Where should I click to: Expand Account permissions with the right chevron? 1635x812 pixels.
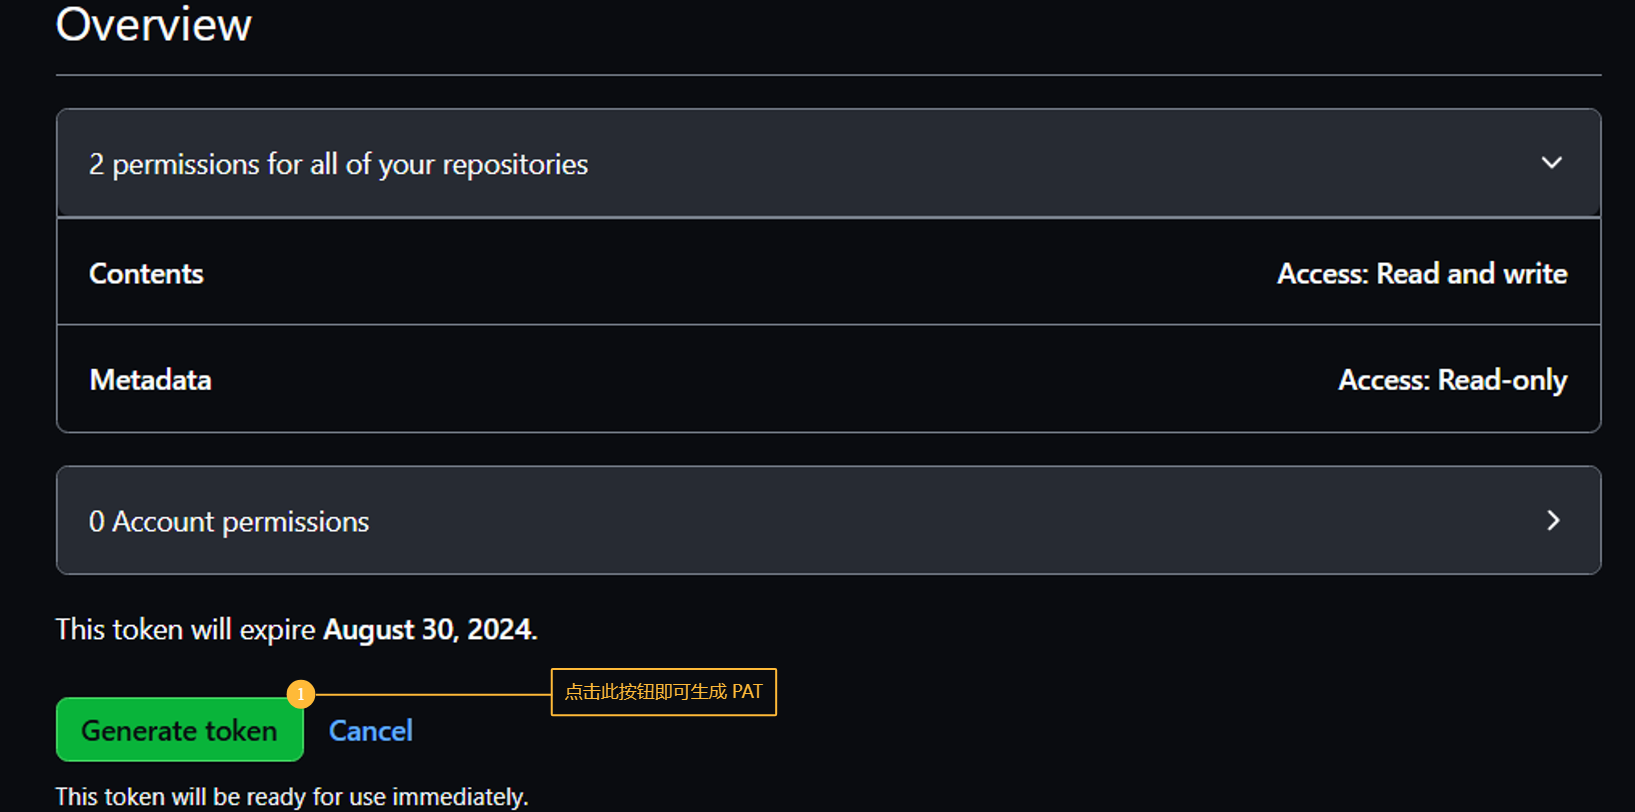(x=1553, y=520)
